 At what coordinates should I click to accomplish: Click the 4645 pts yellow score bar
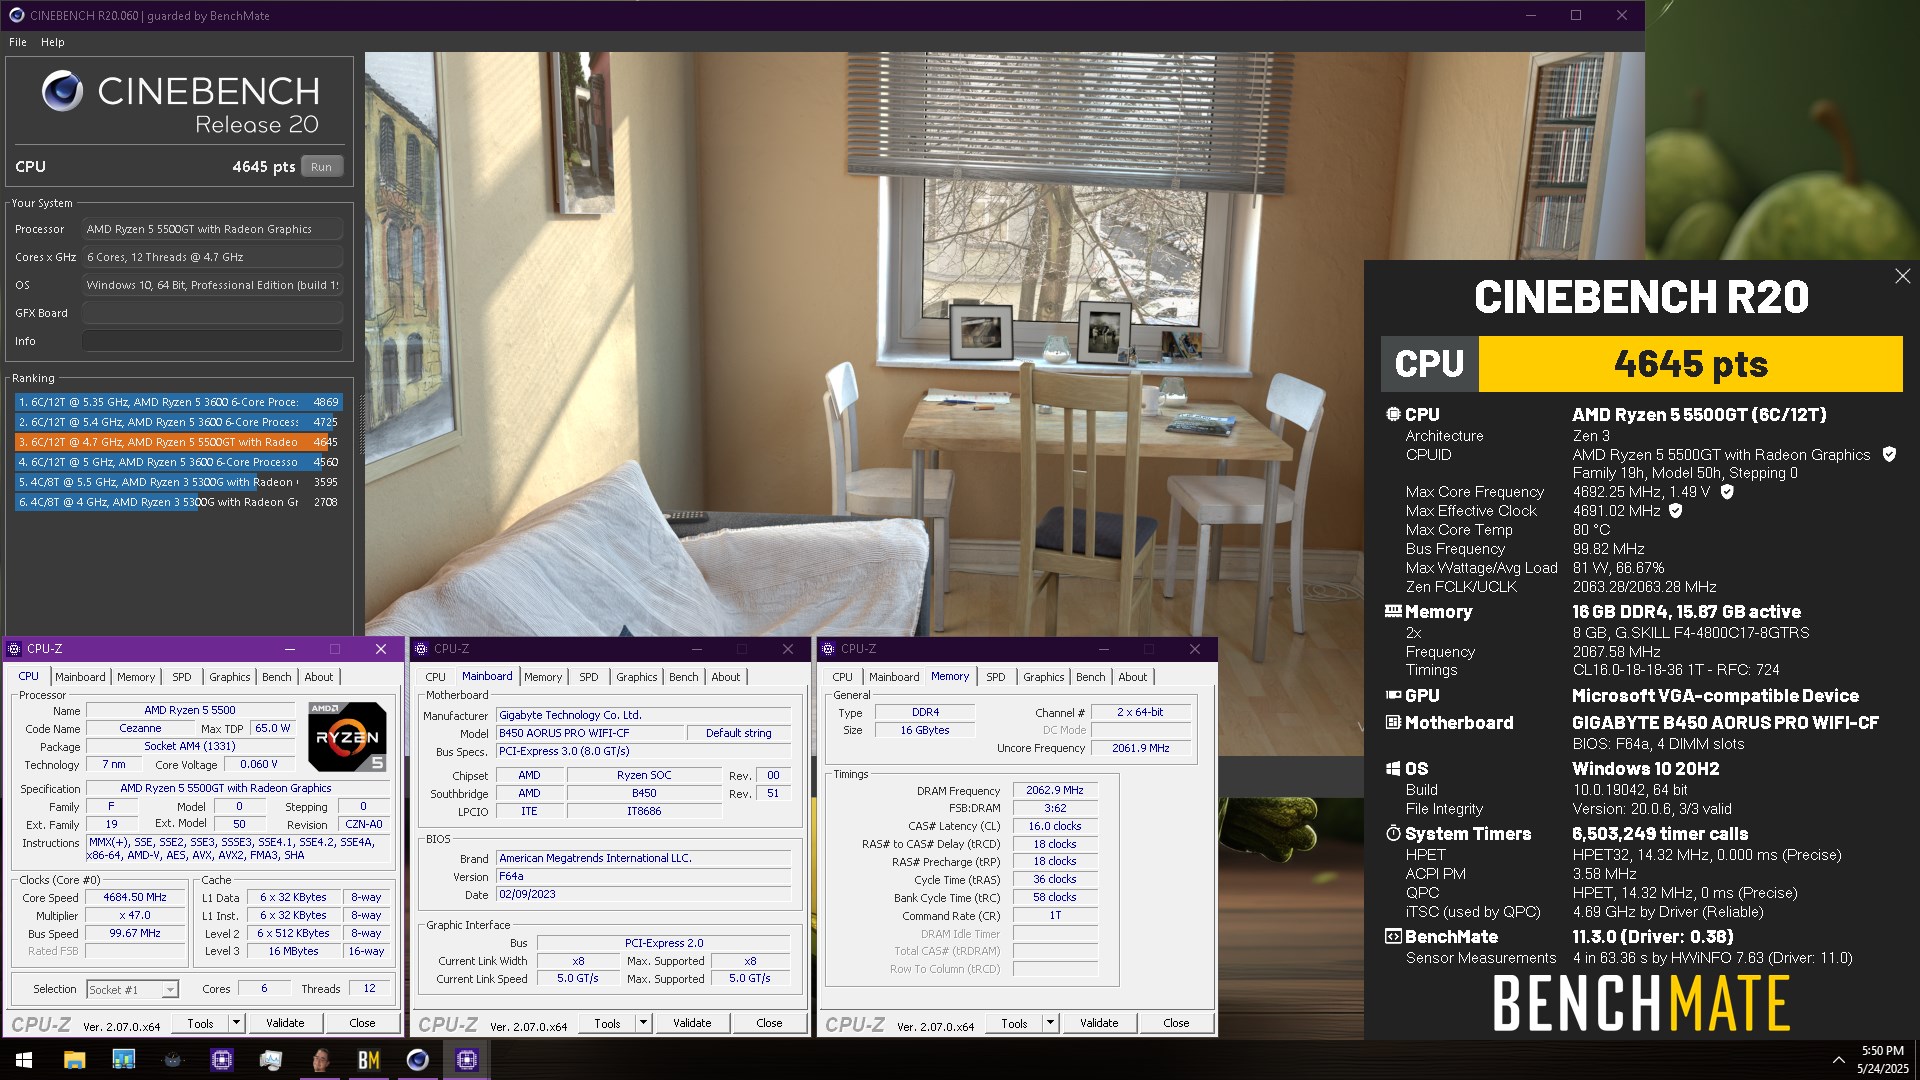pyautogui.click(x=1690, y=364)
